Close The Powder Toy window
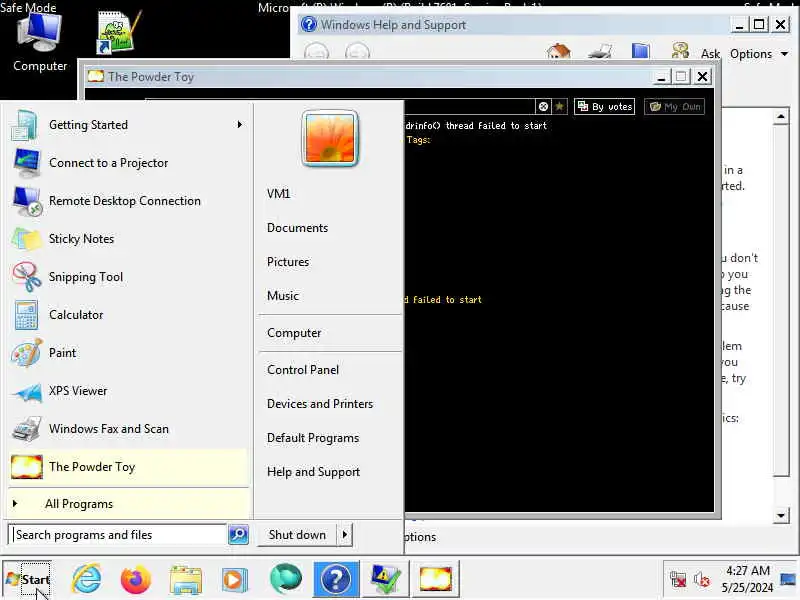Image resolution: width=800 pixels, height=600 pixels. coord(703,77)
